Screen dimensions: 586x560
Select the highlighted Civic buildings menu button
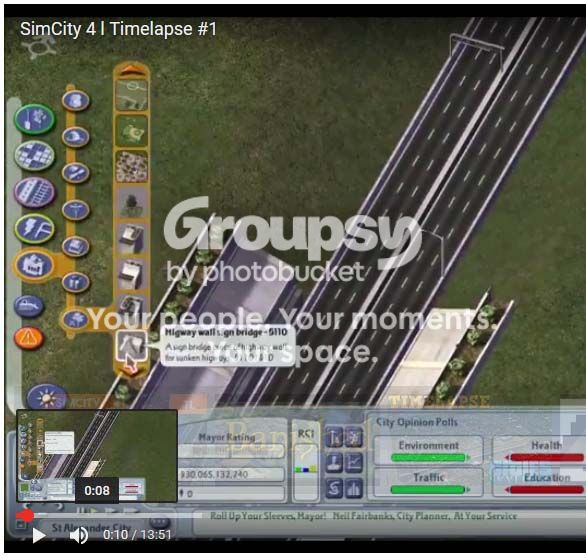[x=35, y=265]
